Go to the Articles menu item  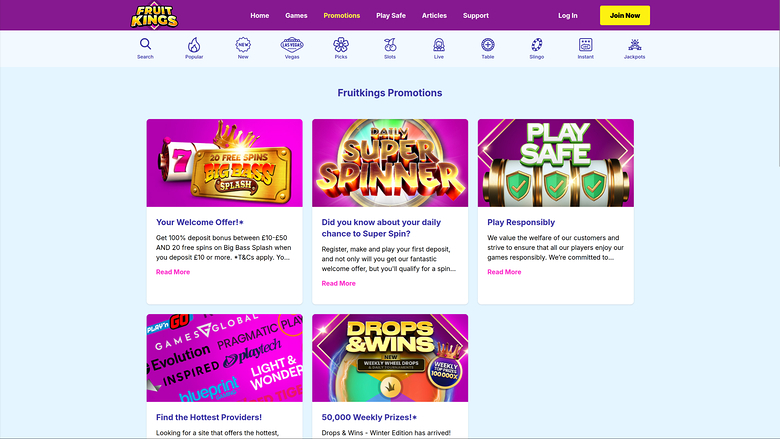point(434,15)
